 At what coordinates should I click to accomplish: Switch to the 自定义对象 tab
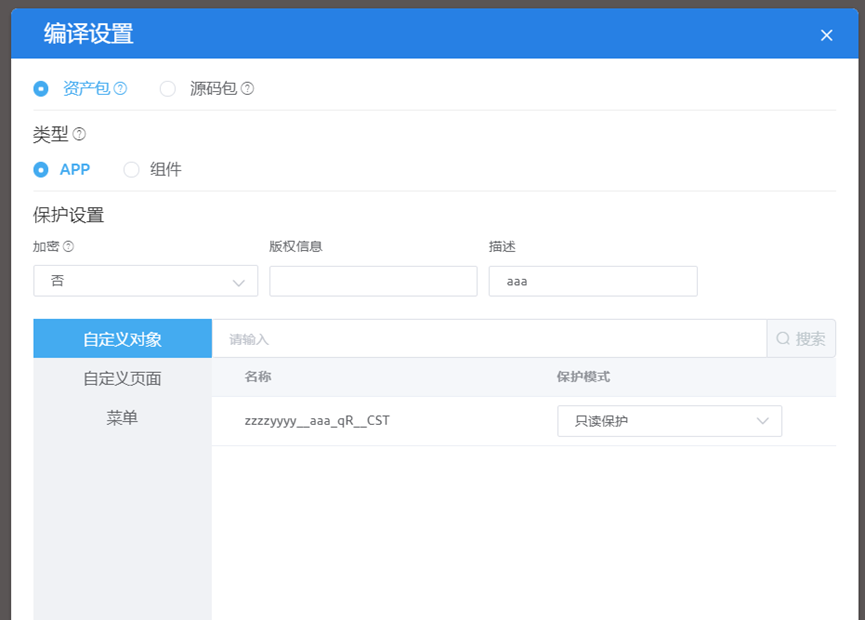(x=122, y=339)
